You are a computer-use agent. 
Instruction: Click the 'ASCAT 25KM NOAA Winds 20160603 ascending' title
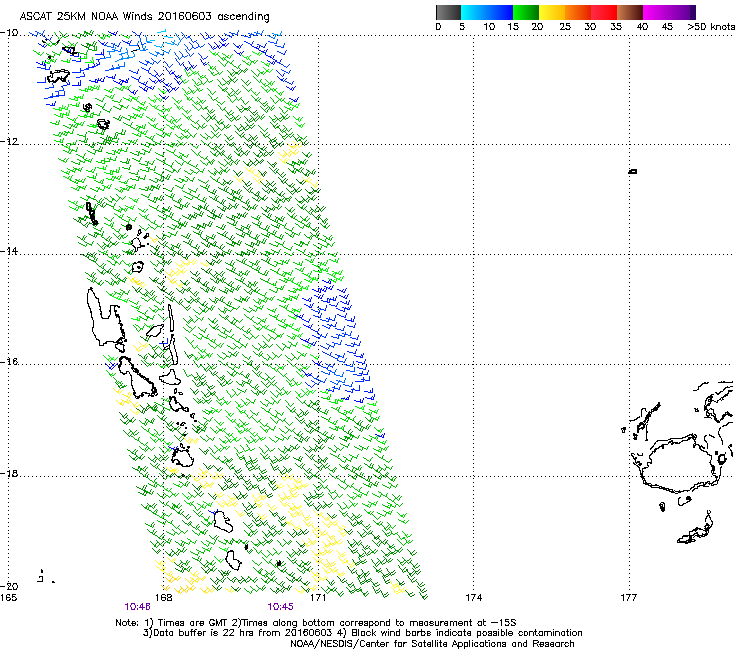(144, 16)
